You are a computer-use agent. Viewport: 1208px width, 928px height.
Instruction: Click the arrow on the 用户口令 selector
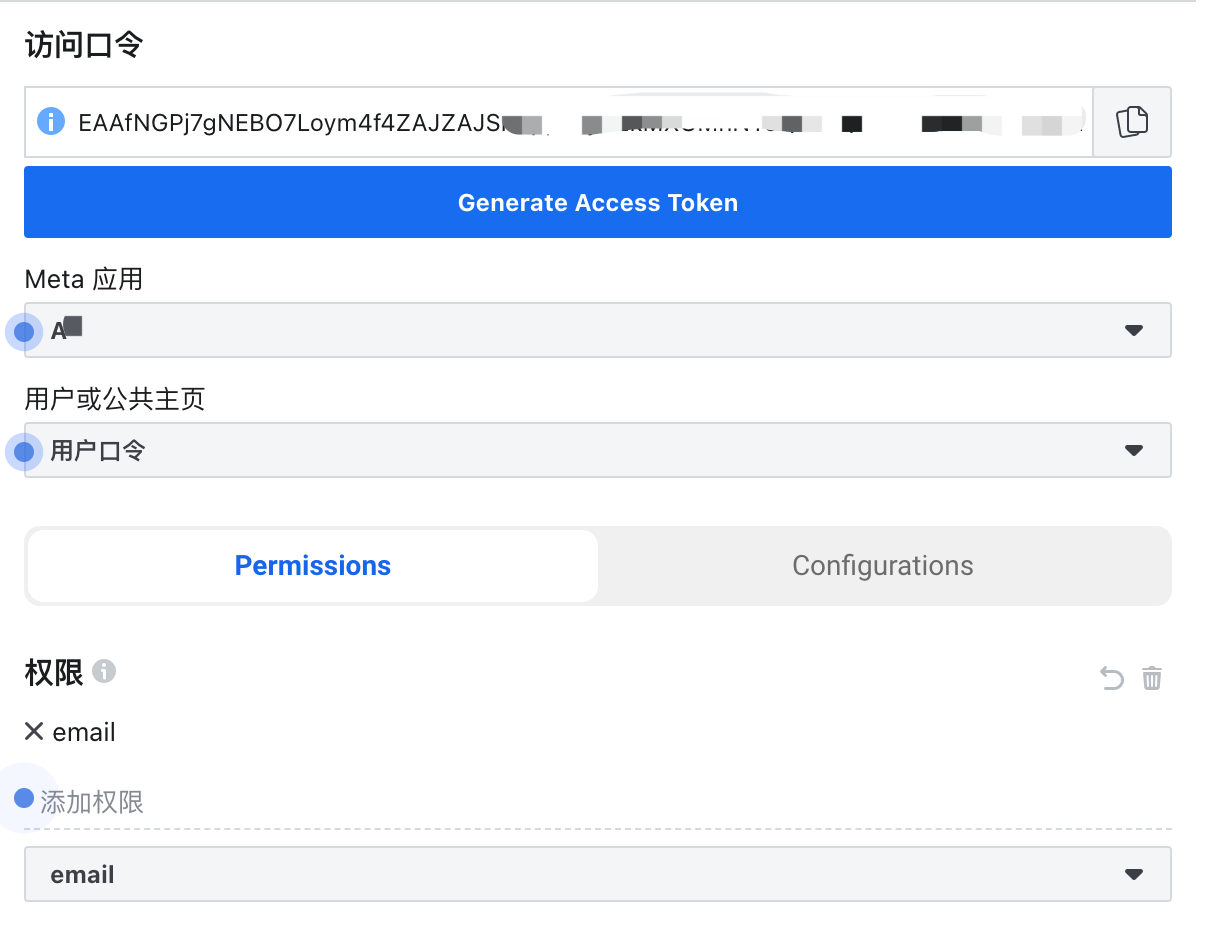(1134, 450)
